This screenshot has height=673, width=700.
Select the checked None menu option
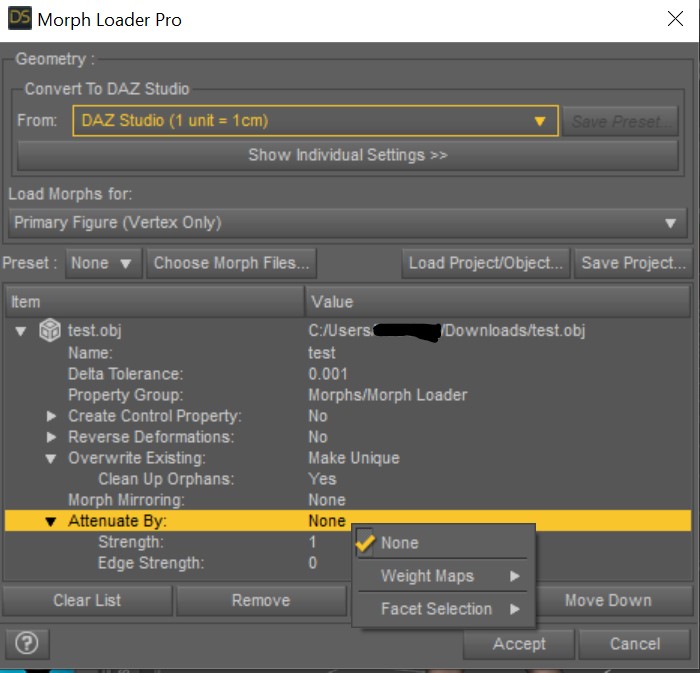point(443,543)
